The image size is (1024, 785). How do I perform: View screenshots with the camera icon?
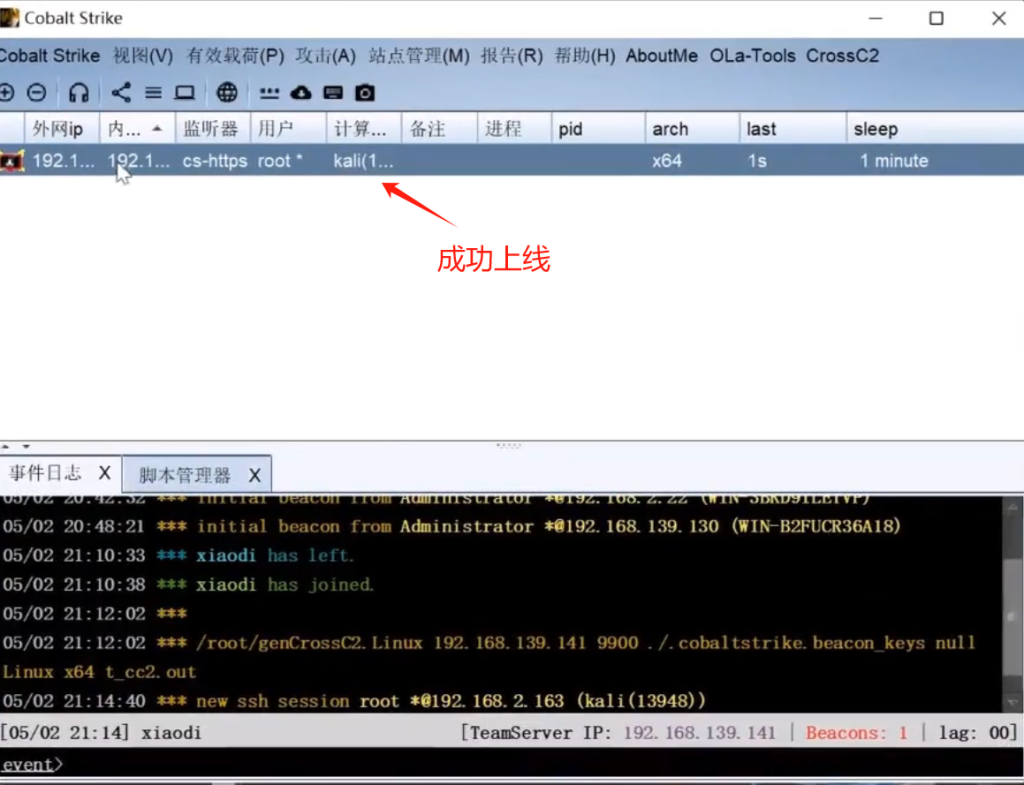[x=365, y=93]
